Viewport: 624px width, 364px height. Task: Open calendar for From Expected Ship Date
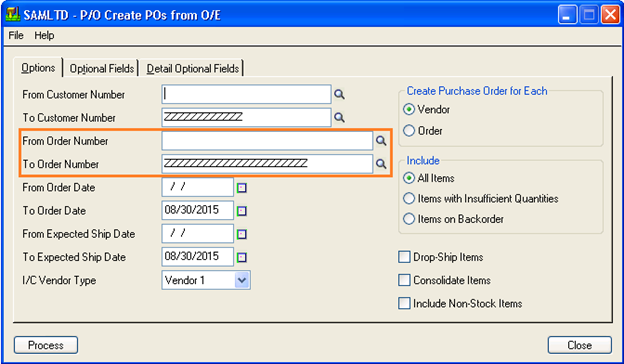[242, 234]
